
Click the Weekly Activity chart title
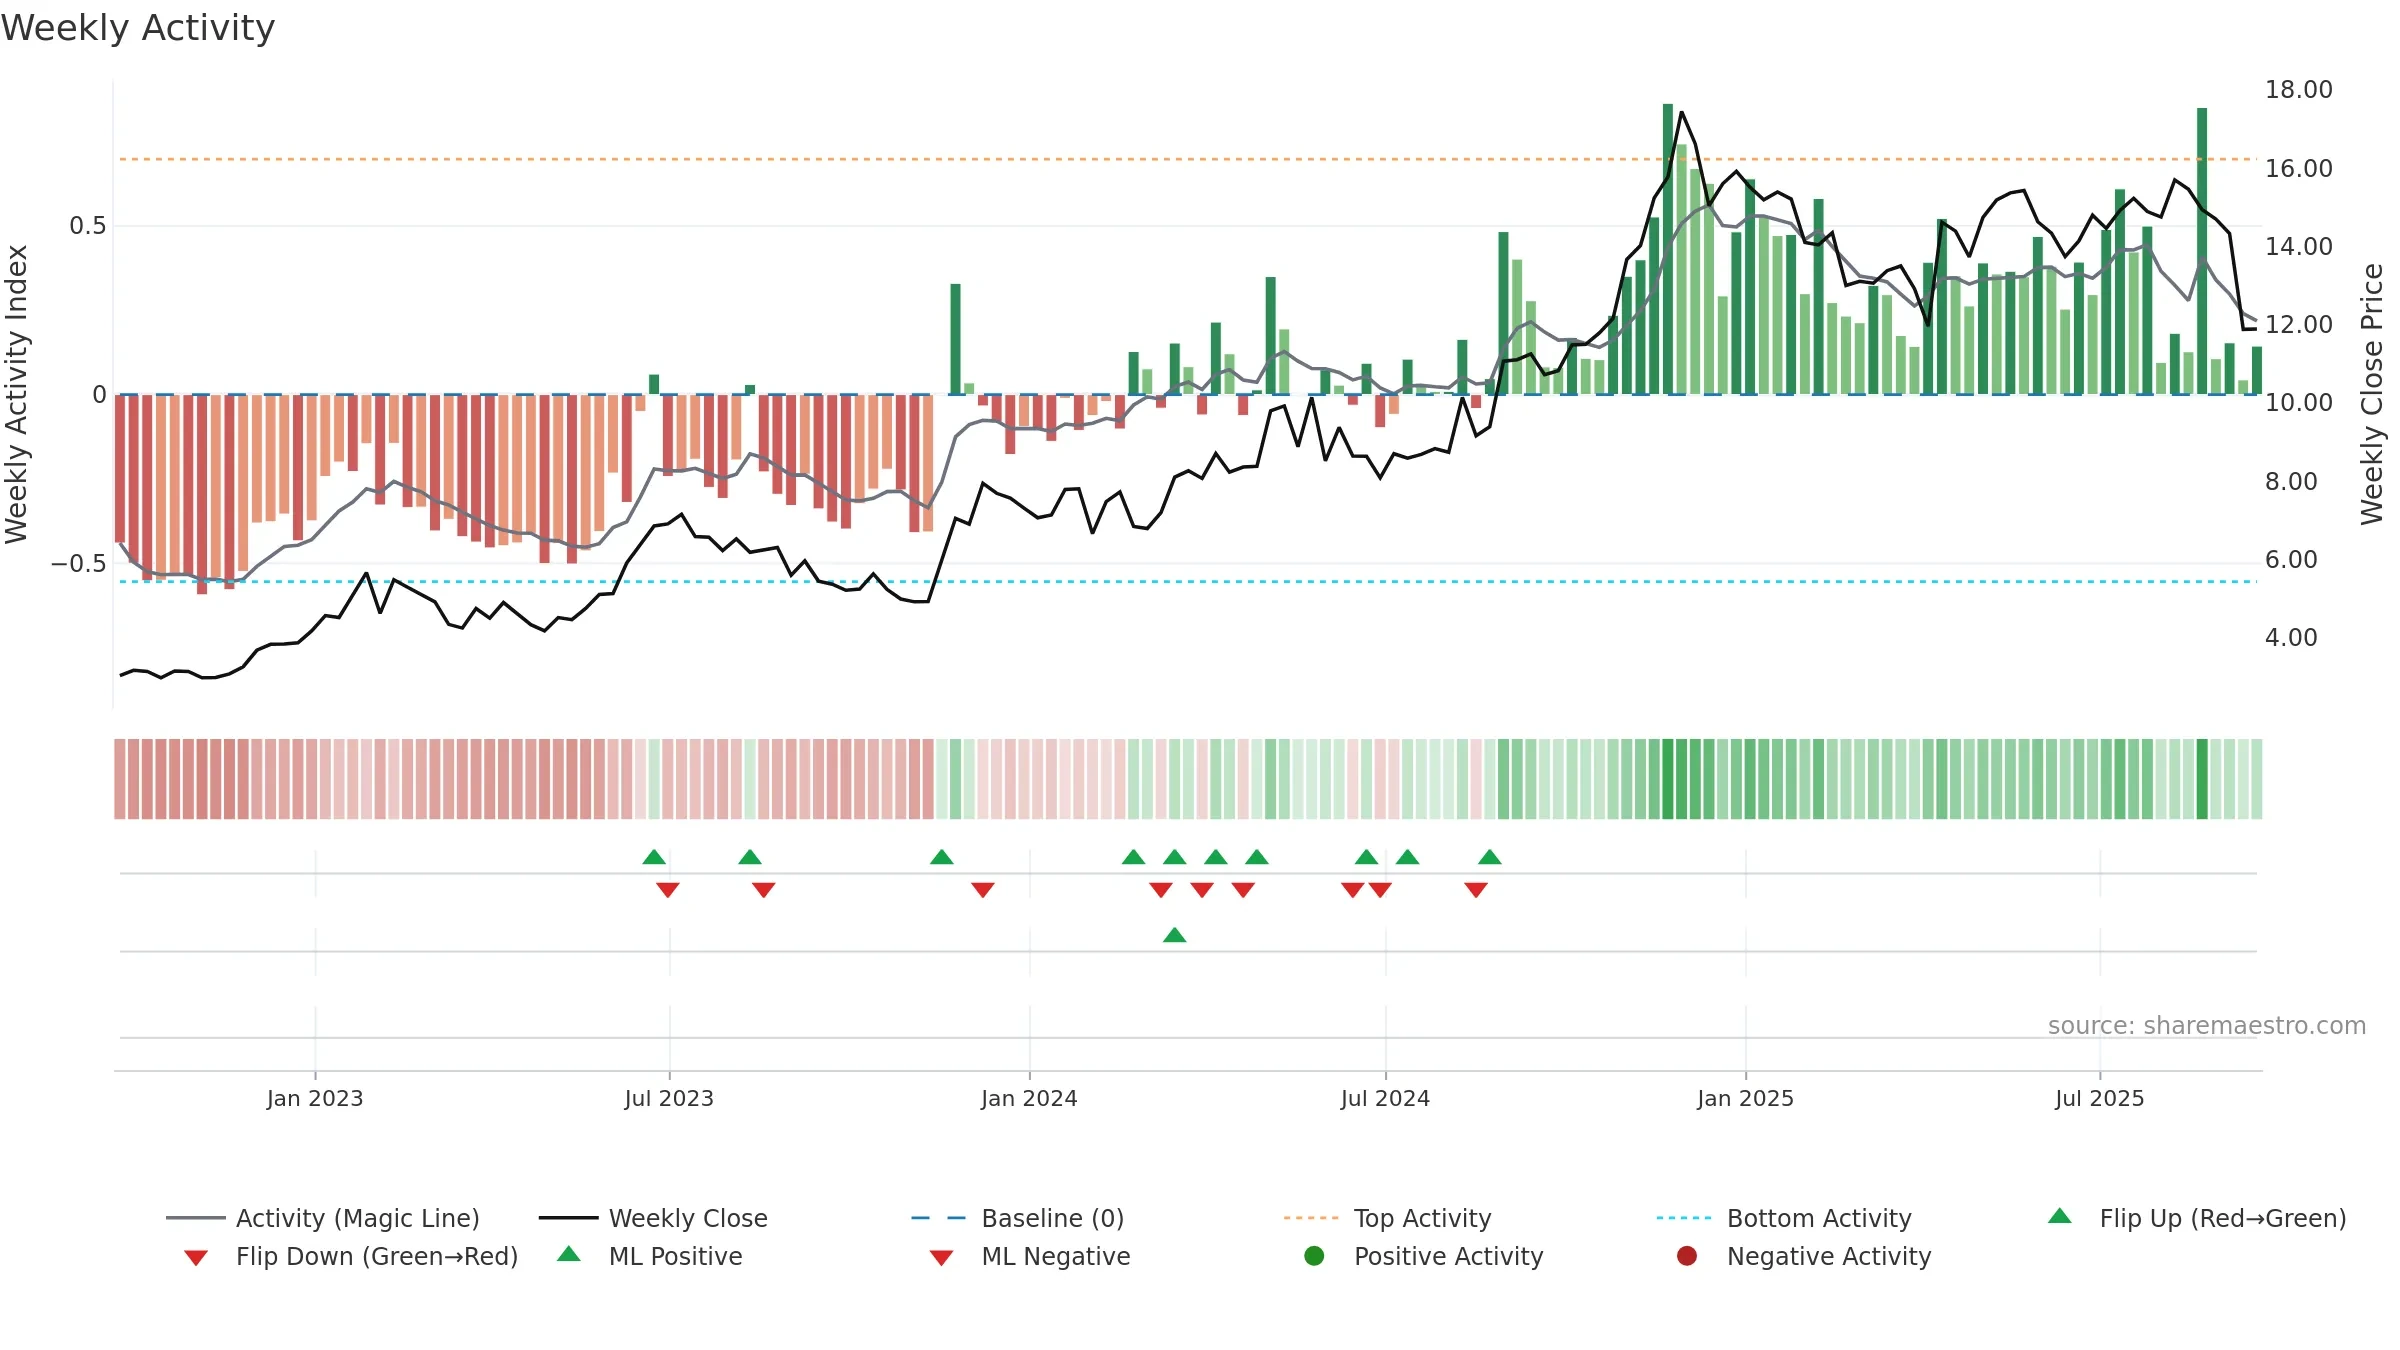(138, 28)
